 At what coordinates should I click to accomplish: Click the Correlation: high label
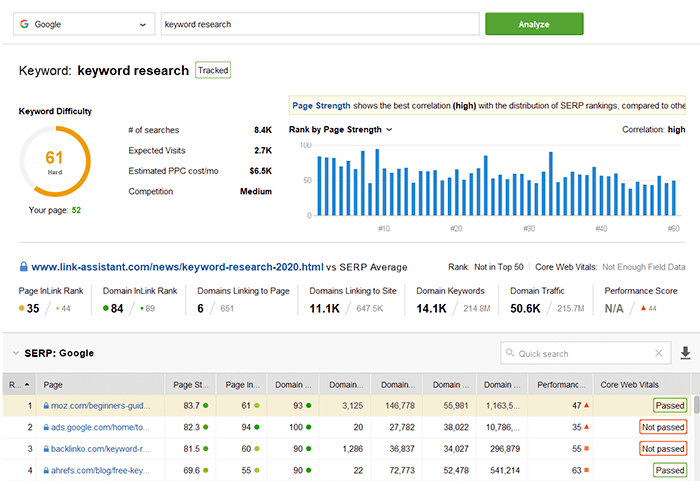pos(654,130)
